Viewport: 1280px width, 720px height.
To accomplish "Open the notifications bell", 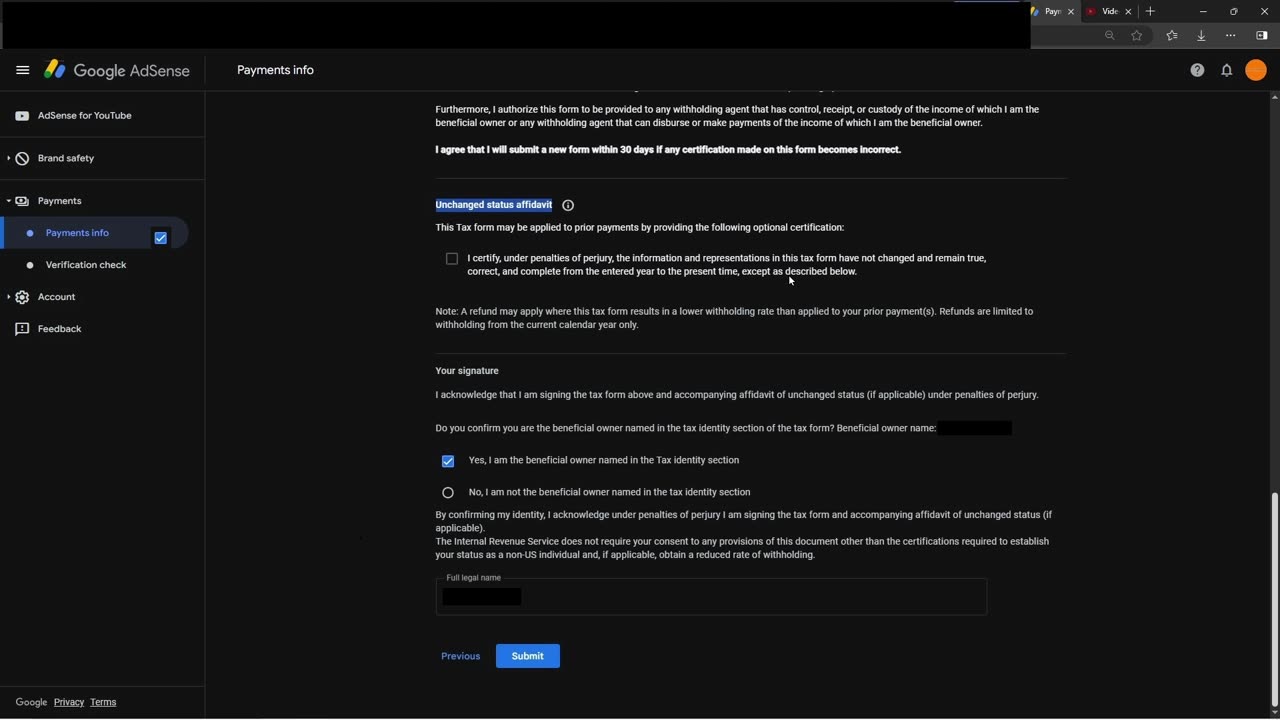I will point(1226,70).
